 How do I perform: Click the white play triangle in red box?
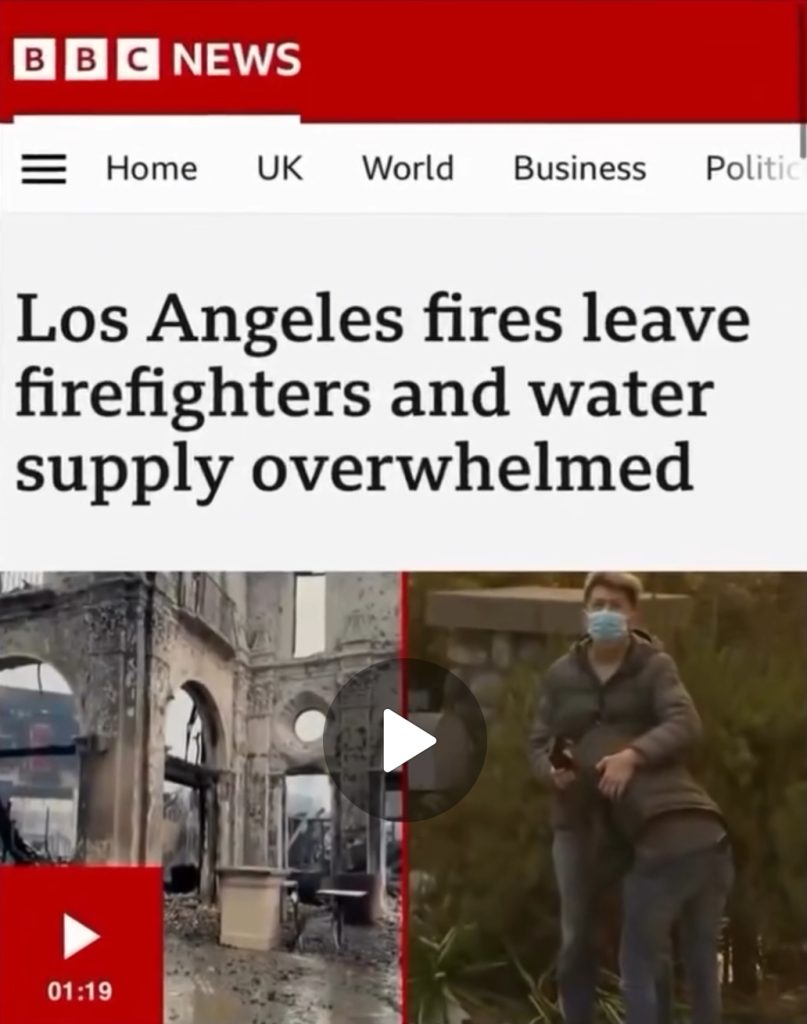[81, 936]
